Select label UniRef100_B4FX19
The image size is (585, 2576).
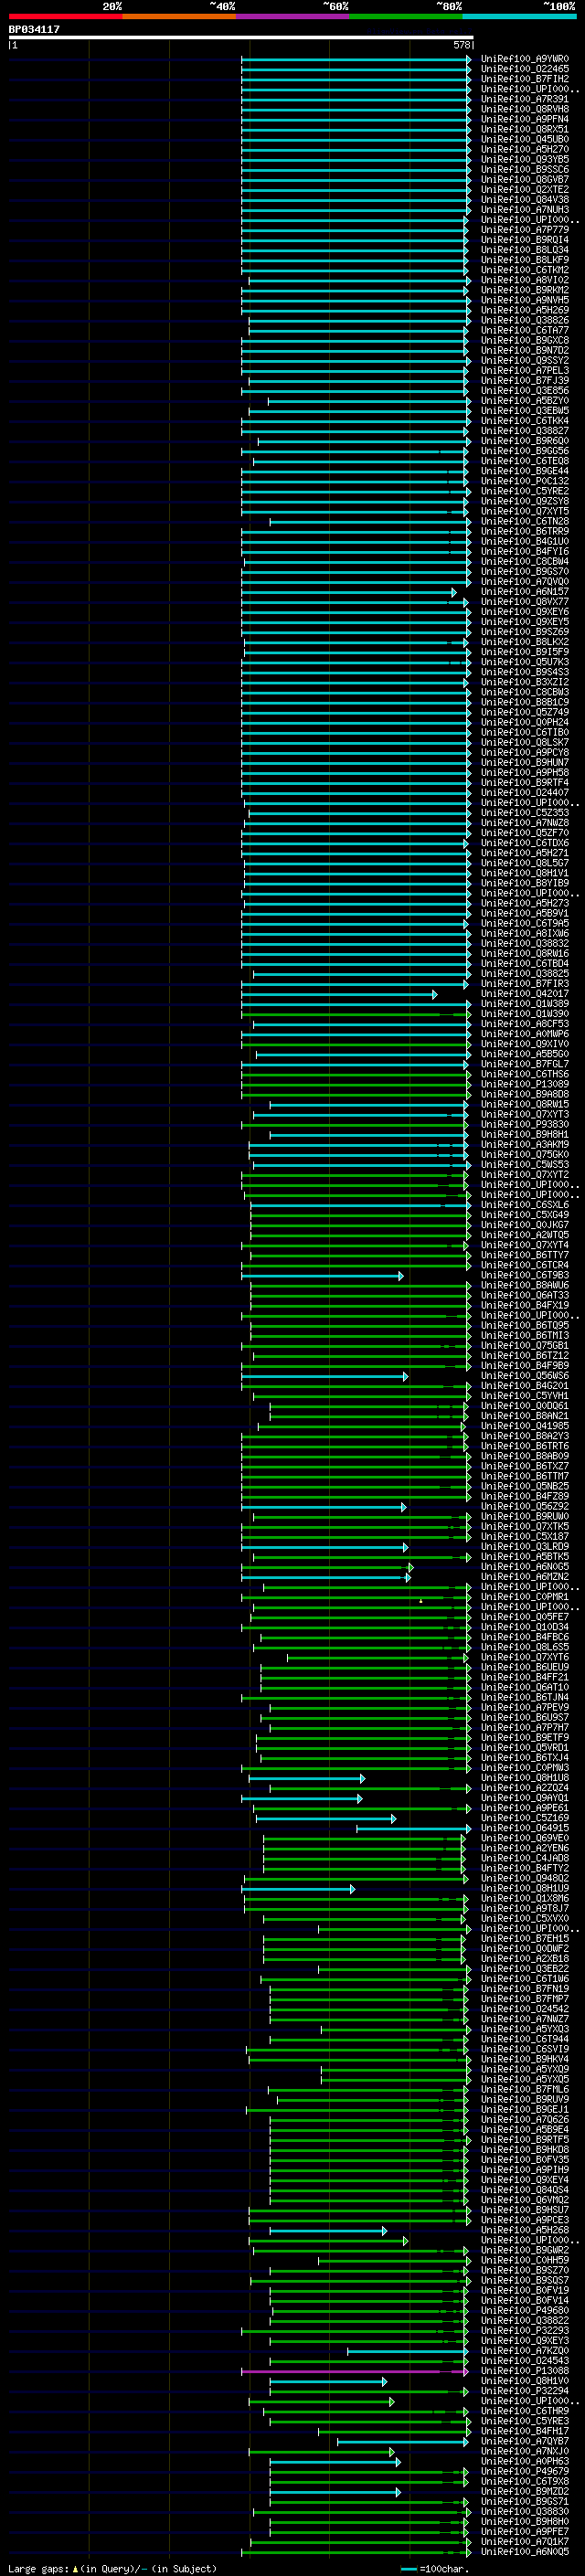[x=525, y=1305]
